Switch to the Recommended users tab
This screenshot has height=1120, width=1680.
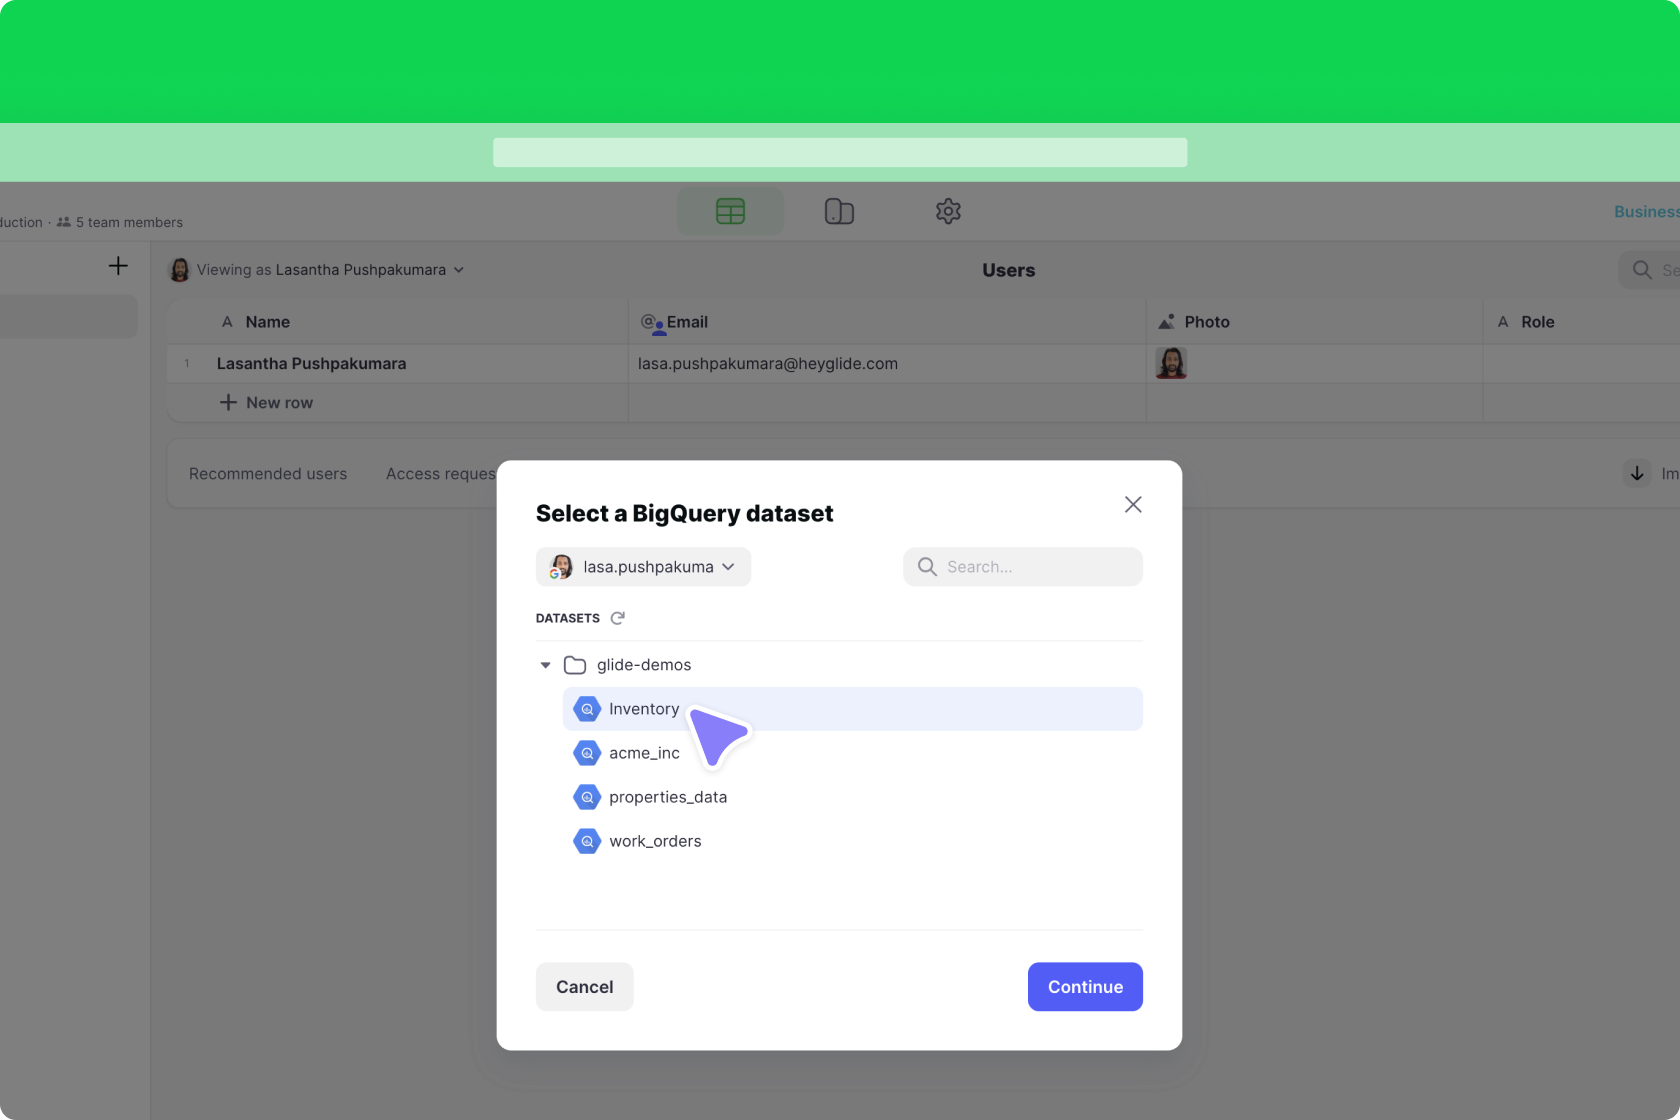[x=267, y=473]
